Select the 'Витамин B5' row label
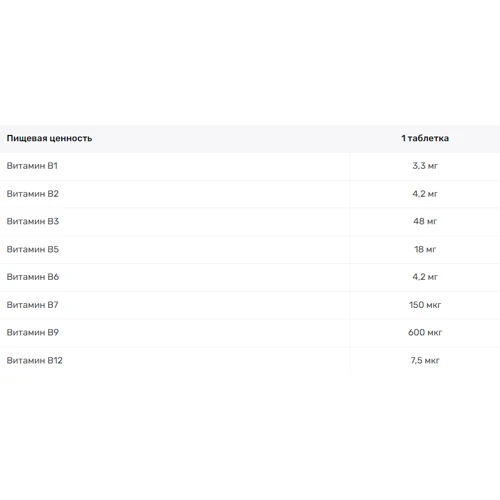Viewport: 500px width, 500px height. (33, 249)
